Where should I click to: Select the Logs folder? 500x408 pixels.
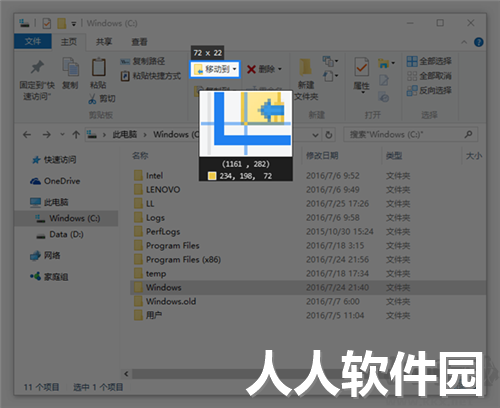pos(155,218)
